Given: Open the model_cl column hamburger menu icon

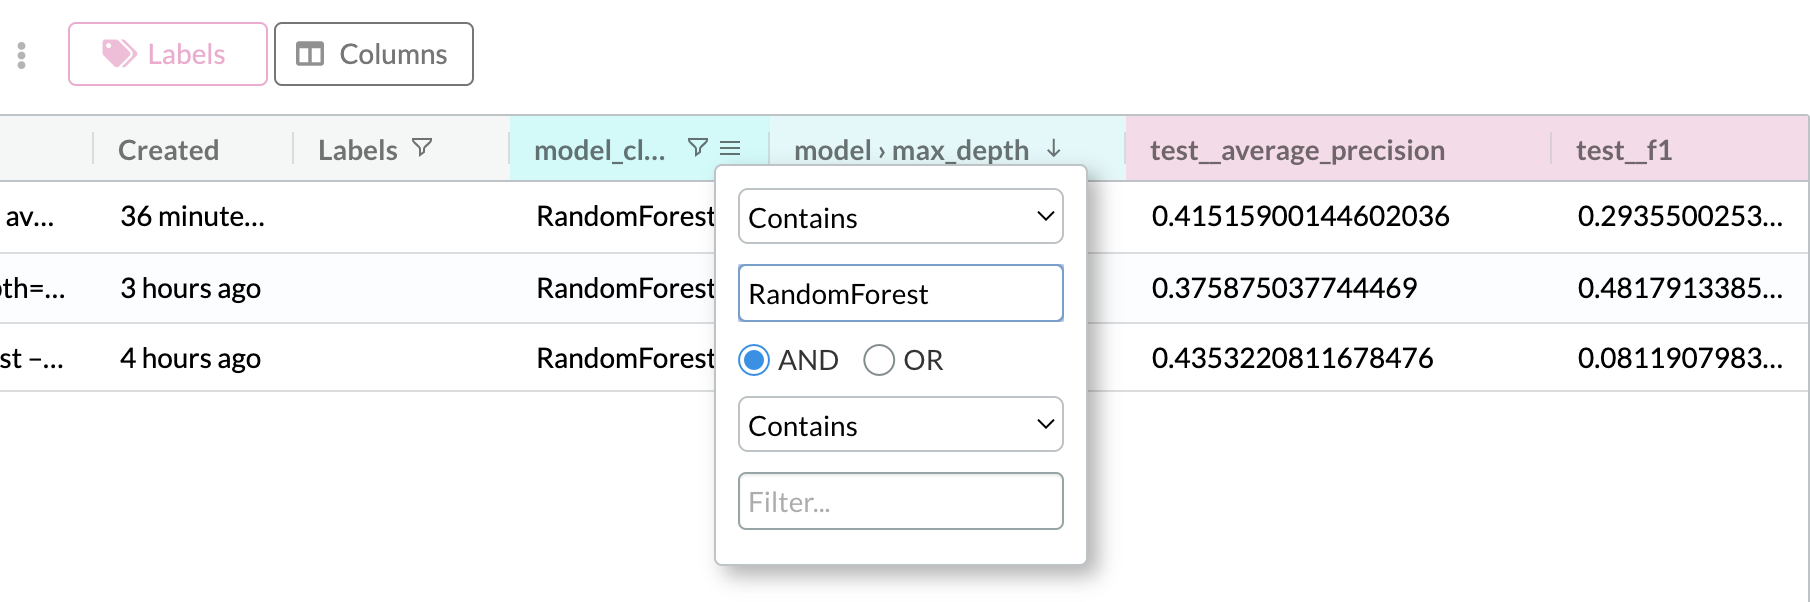Looking at the screenshot, I should point(731,148).
